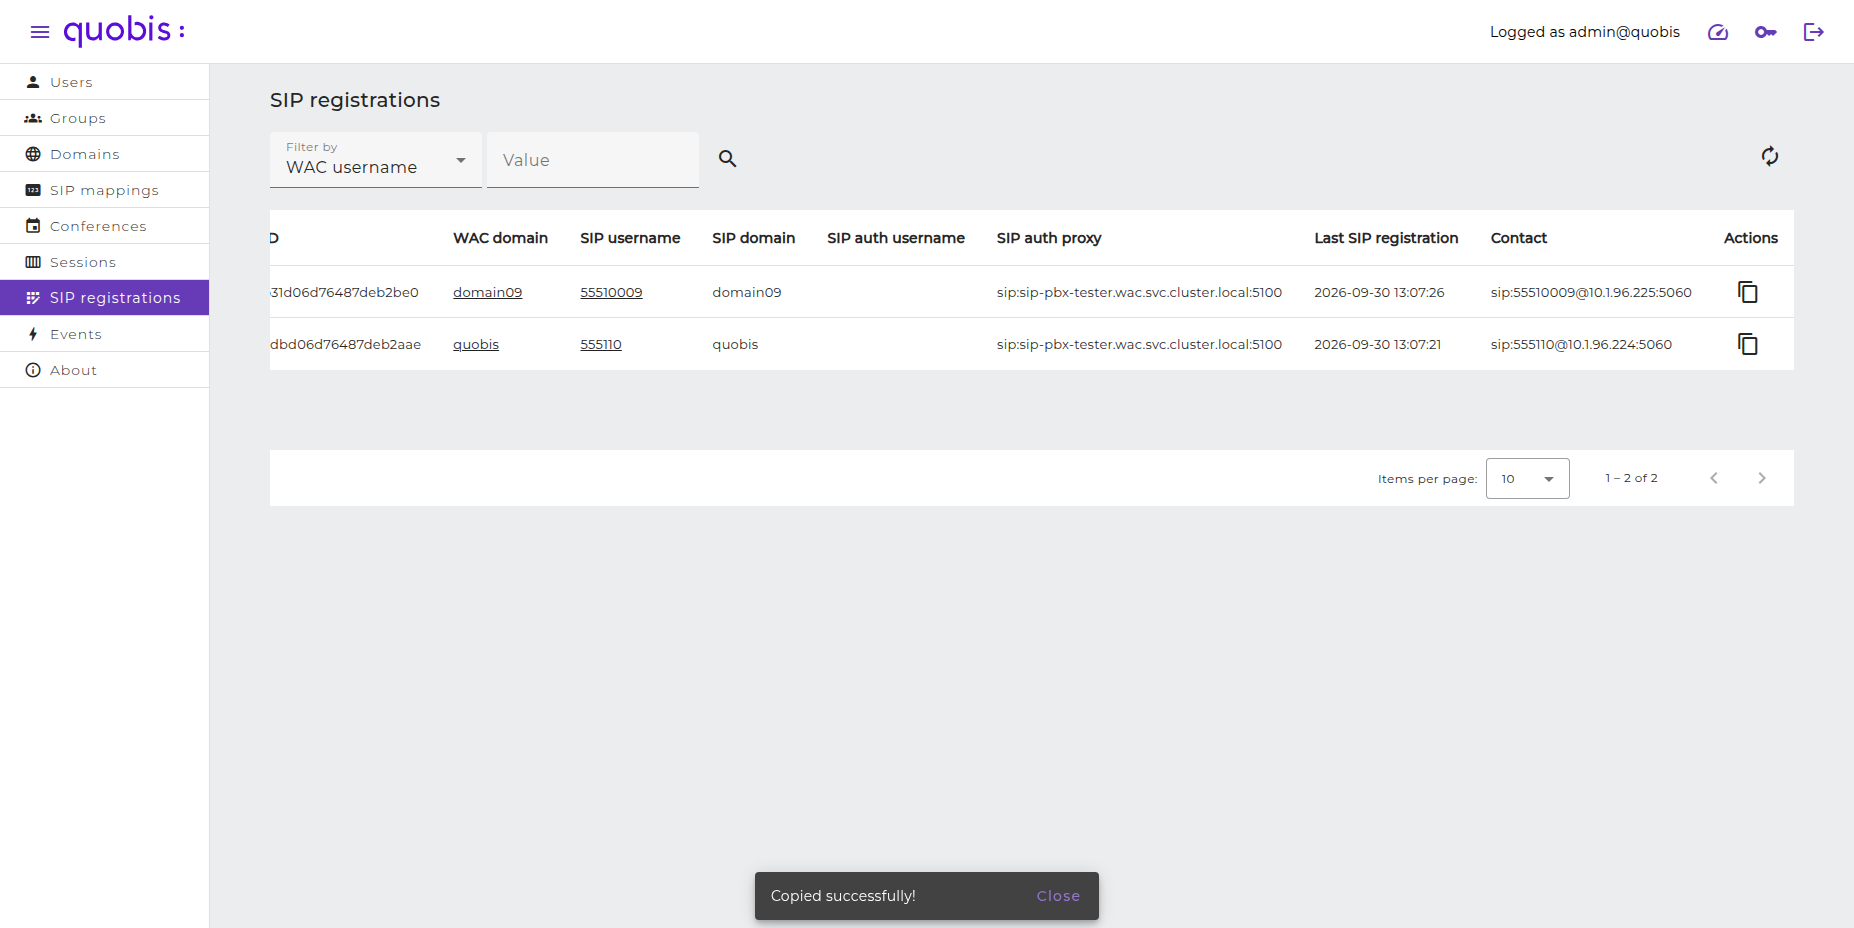Open the 55510009 SIP username link
Viewport: 1854px width, 928px height.
coord(611,292)
